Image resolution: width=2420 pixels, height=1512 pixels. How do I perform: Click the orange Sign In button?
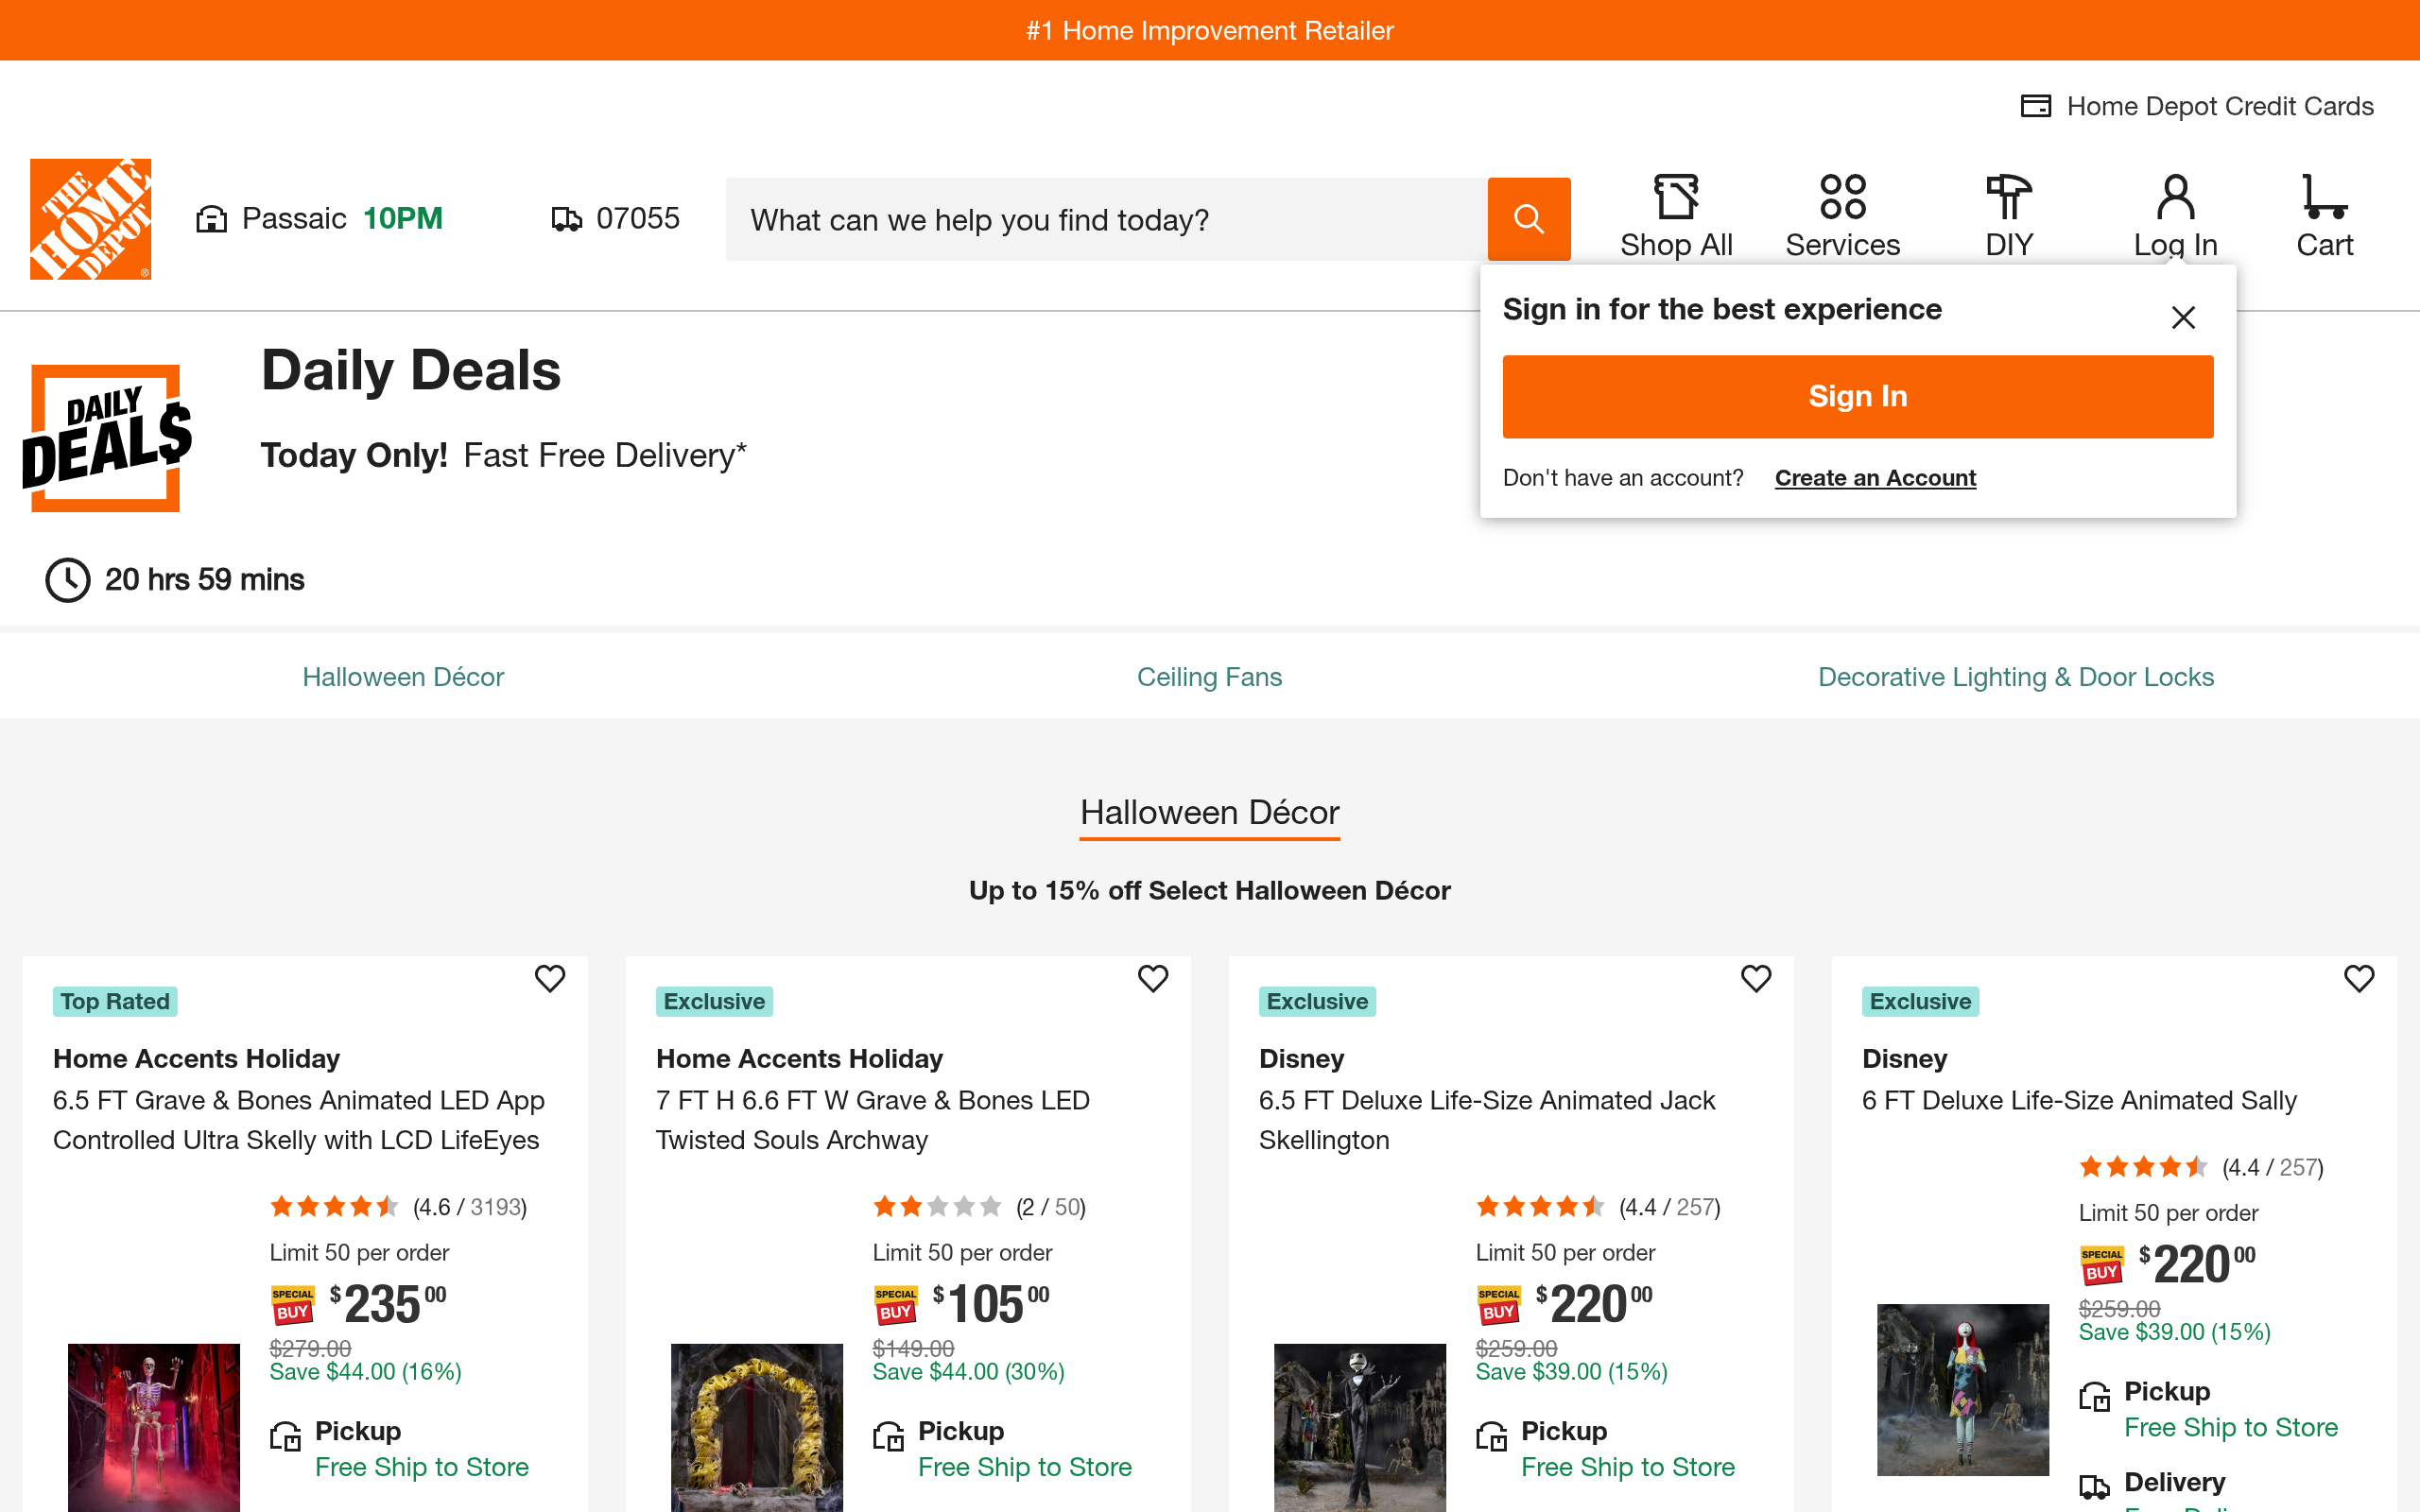point(1858,396)
